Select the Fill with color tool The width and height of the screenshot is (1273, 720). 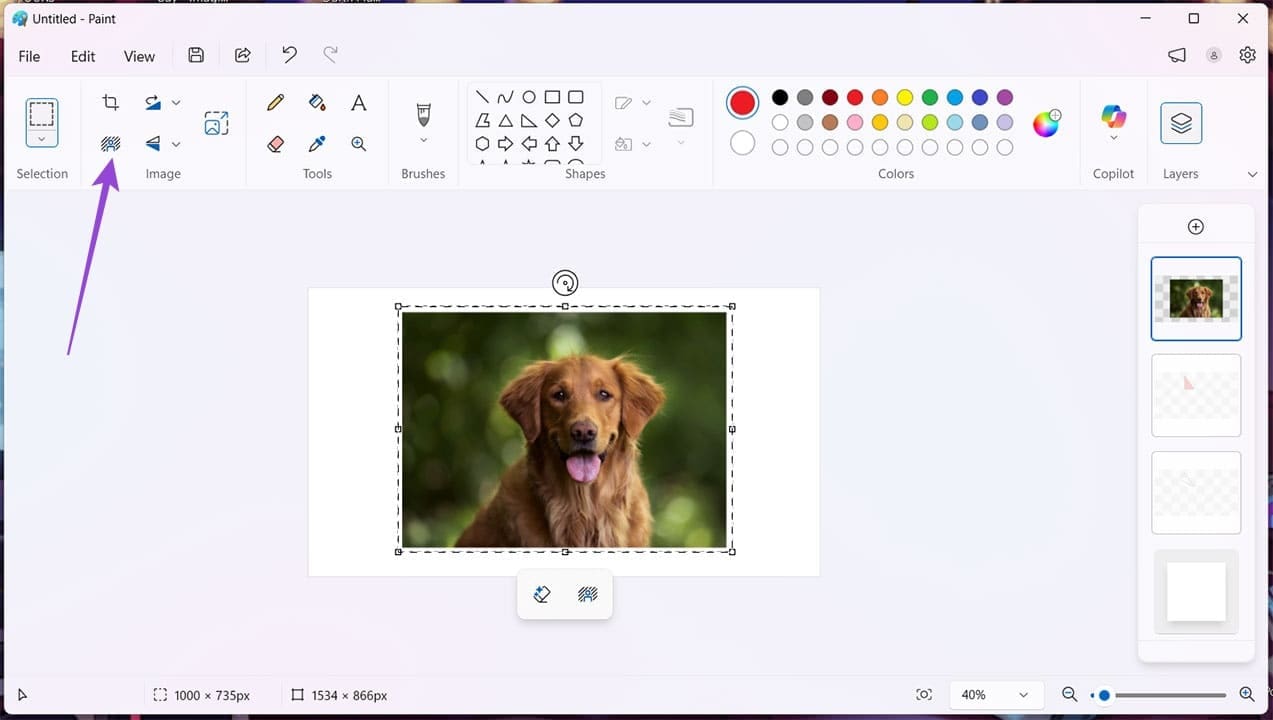(316, 102)
